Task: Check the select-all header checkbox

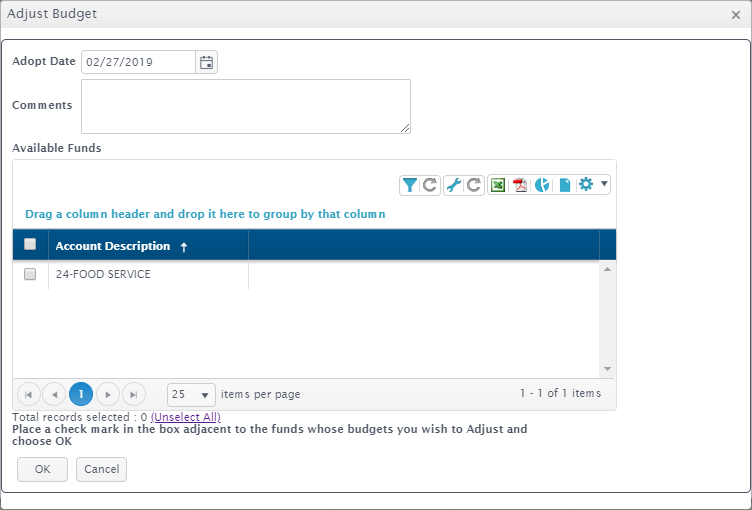Action: point(30,244)
